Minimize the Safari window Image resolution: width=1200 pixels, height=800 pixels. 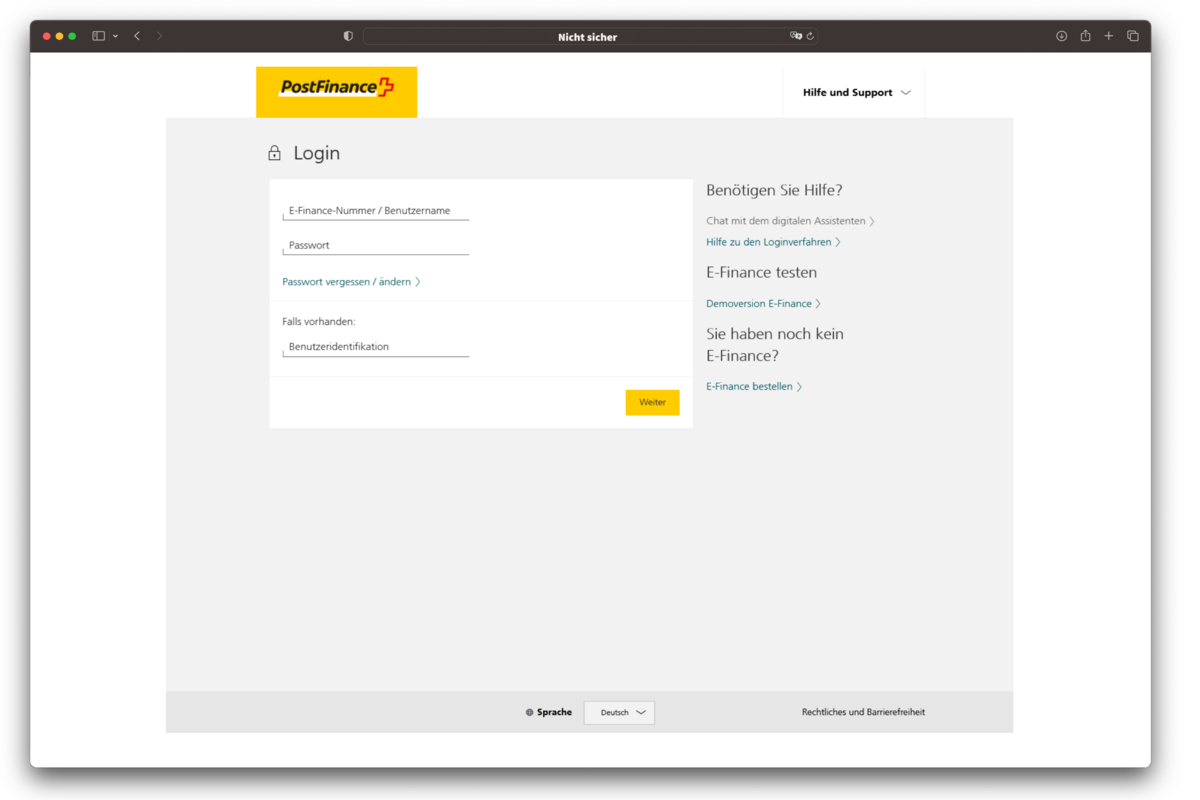[x=59, y=36]
